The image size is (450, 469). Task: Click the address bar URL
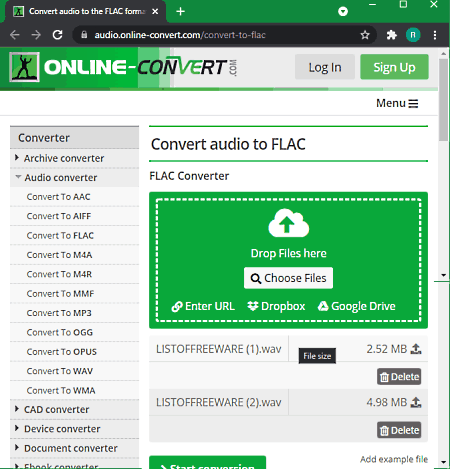click(180, 35)
